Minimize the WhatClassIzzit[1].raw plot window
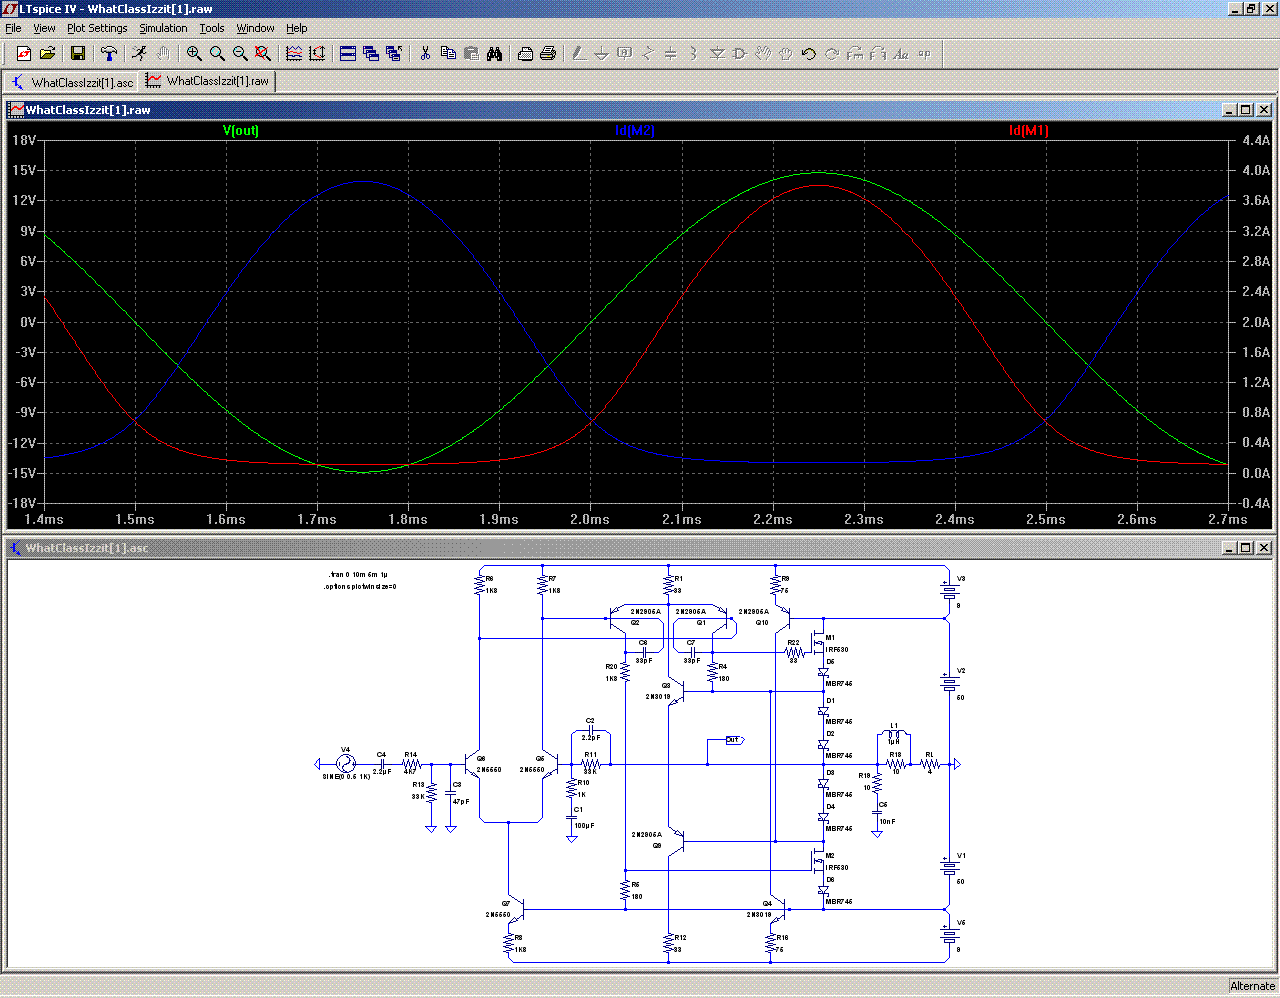Screen dimensions: 1280x998 point(1229,110)
